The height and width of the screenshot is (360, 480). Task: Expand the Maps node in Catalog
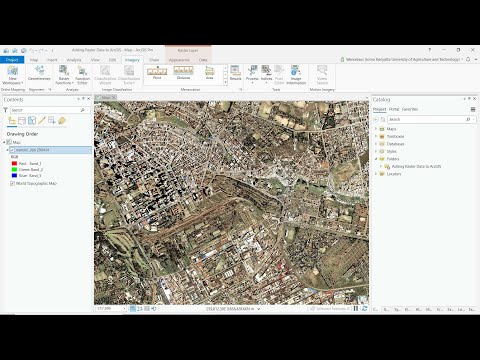click(x=376, y=129)
